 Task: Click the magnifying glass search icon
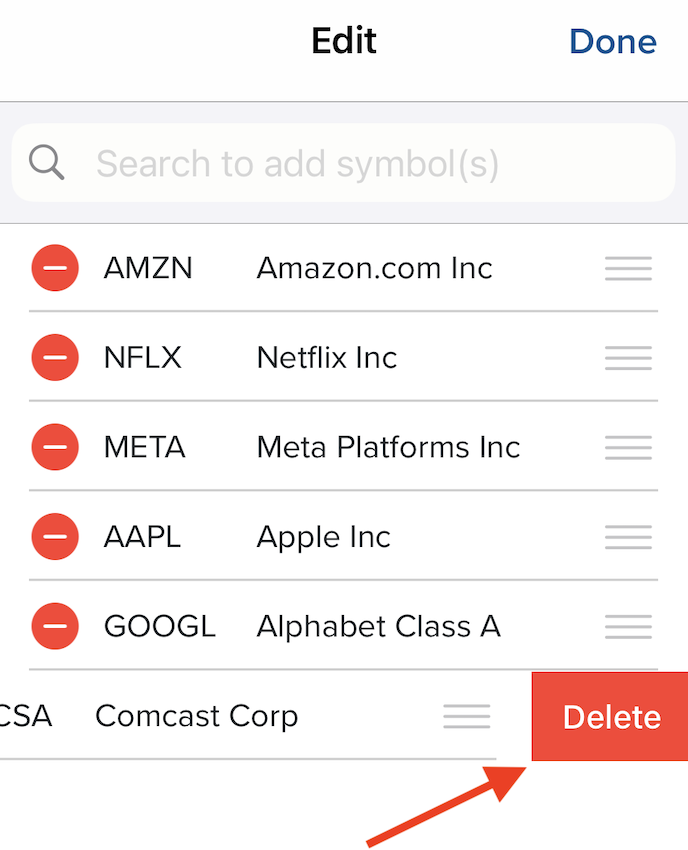(x=47, y=162)
